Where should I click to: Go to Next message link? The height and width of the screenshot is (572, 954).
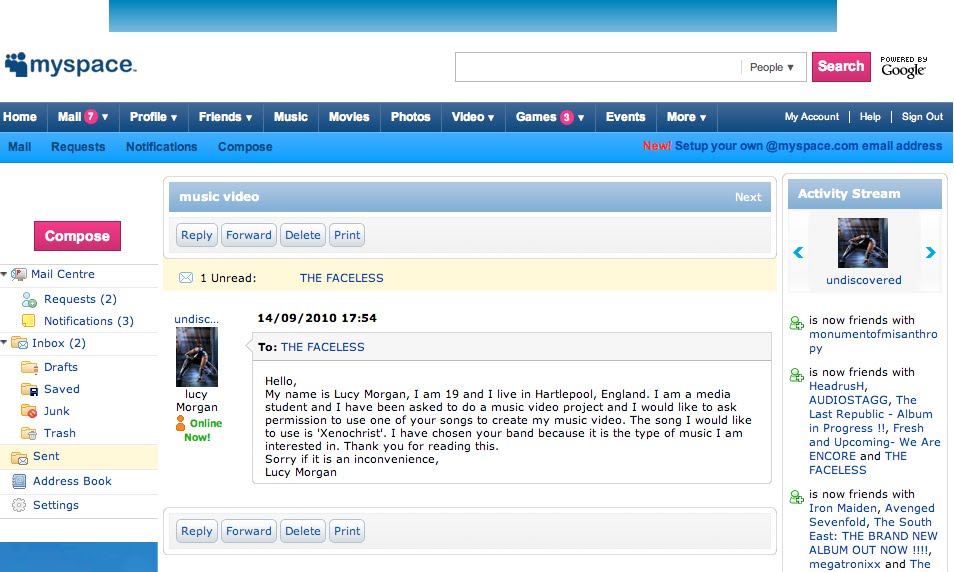[x=748, y=197]
